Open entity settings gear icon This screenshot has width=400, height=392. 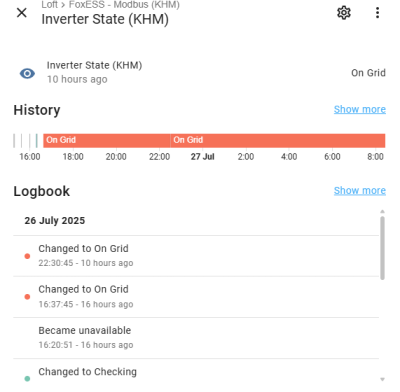pos(344,13)
